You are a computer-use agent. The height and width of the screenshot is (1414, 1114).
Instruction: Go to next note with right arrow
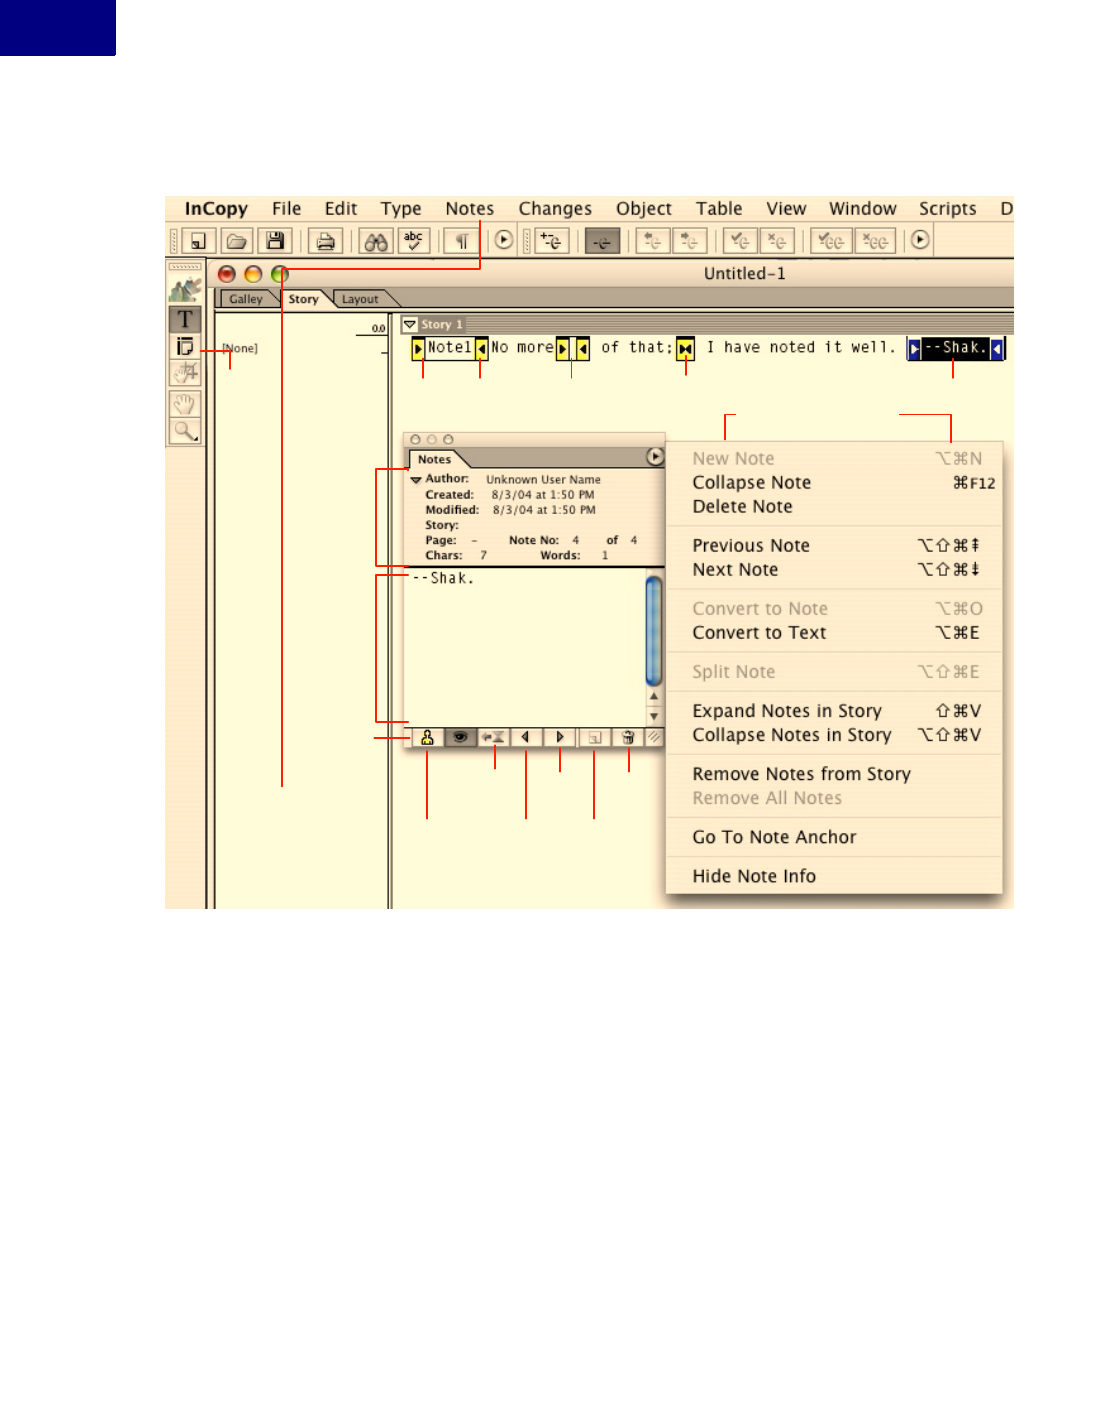(560, 737)
